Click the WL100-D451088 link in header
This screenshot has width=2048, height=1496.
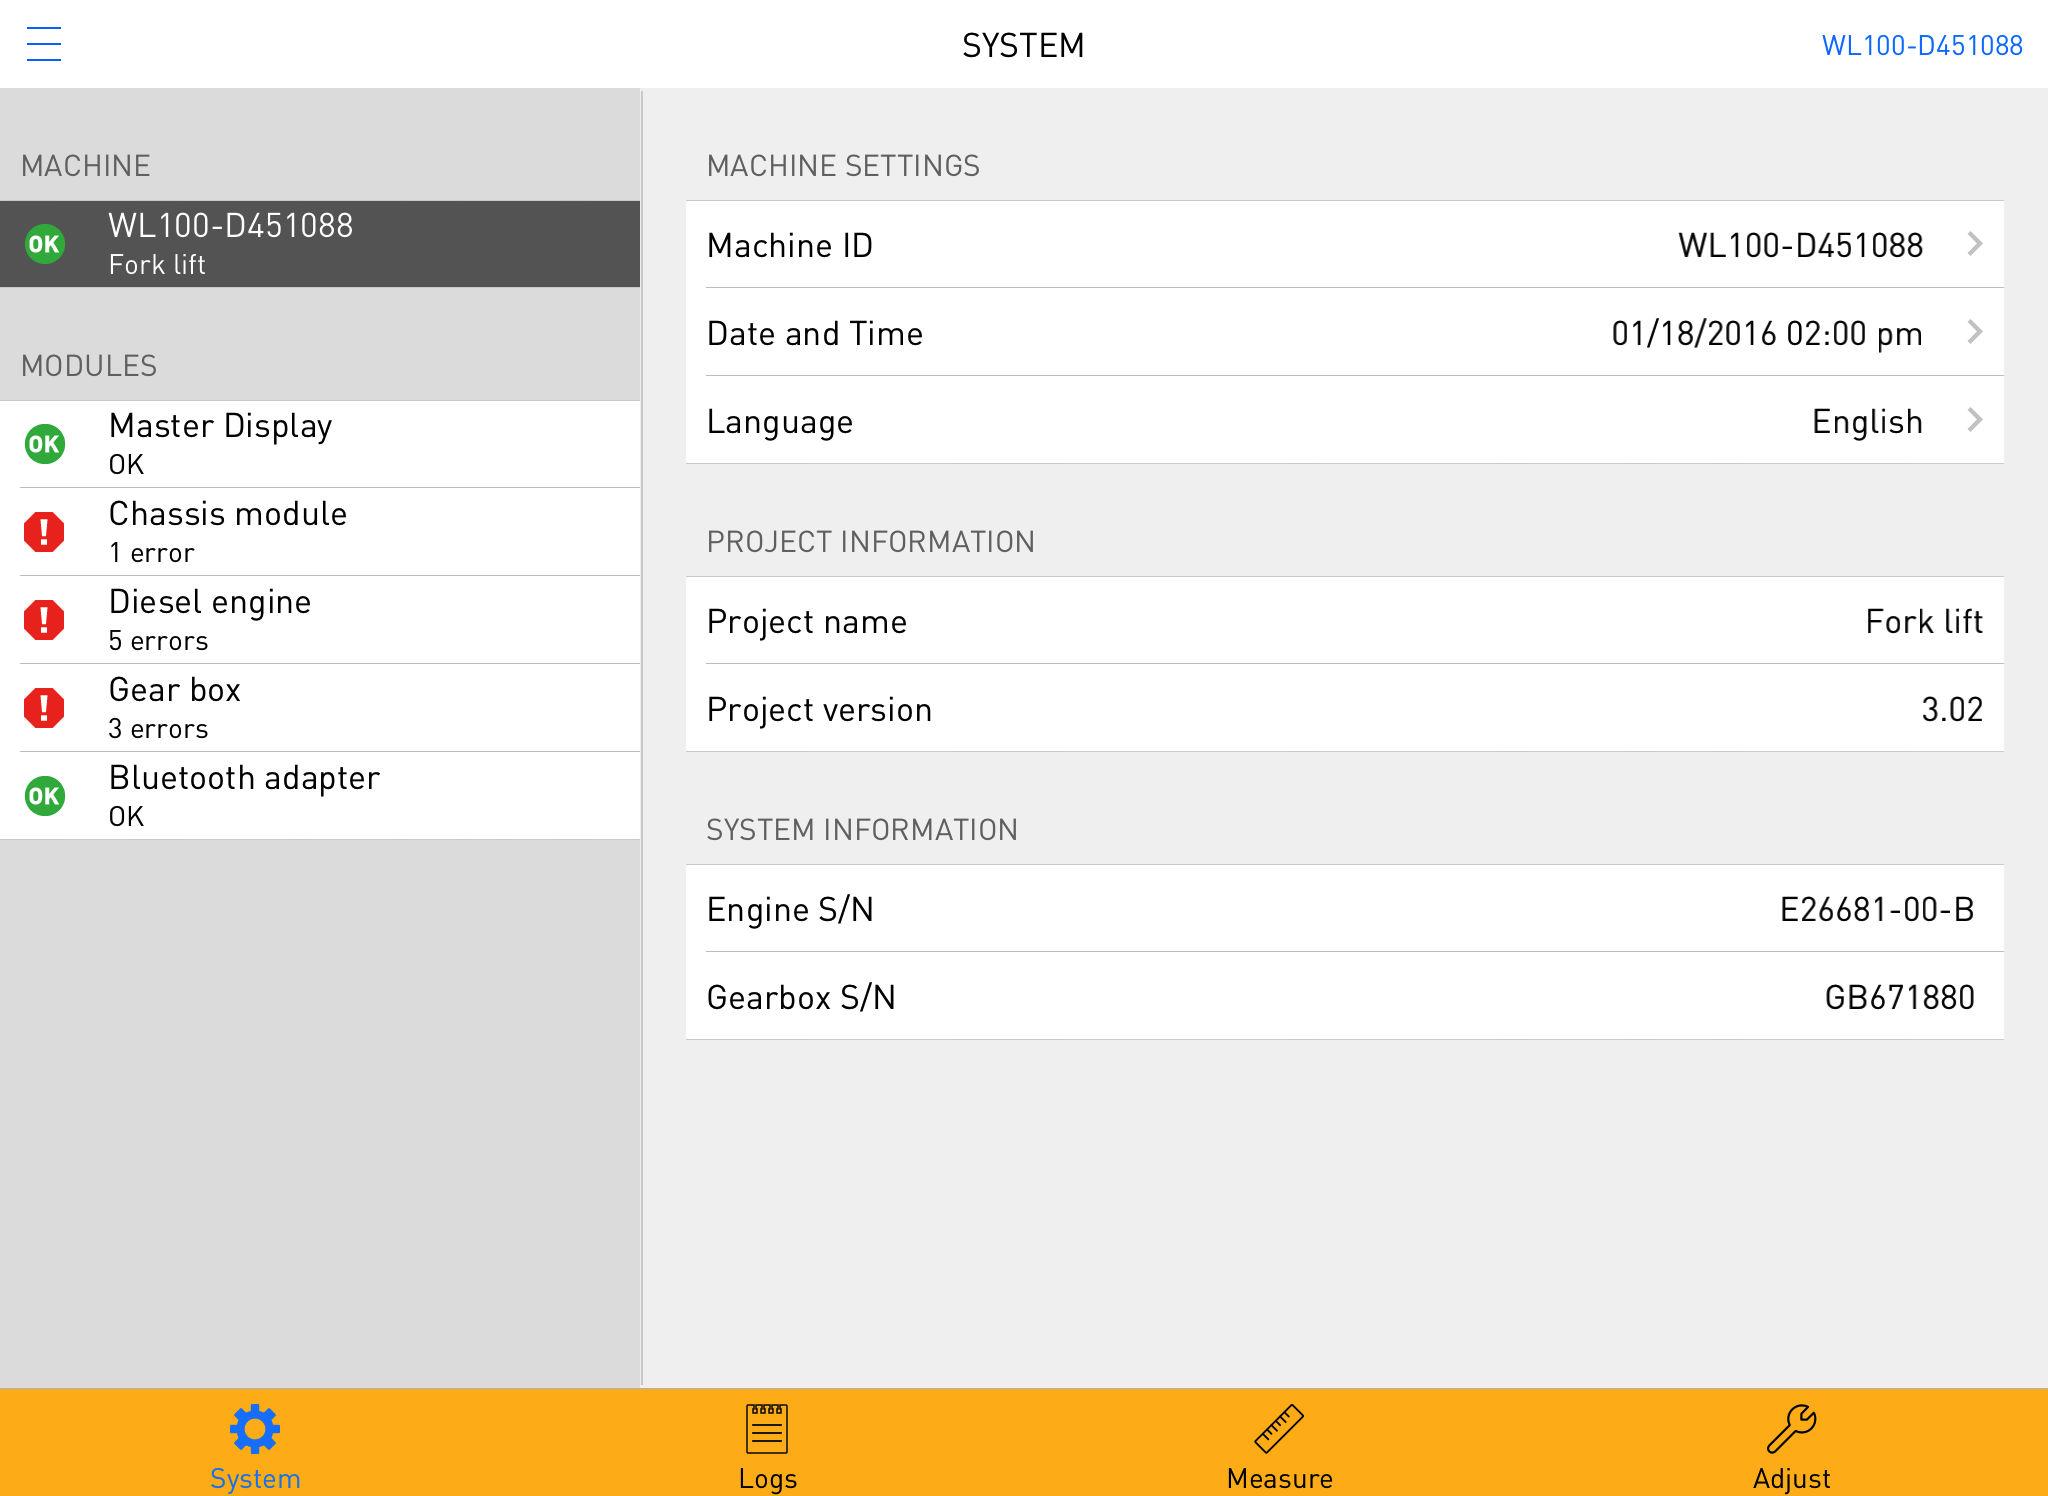pyautogui.click(x=1922, y=45)
